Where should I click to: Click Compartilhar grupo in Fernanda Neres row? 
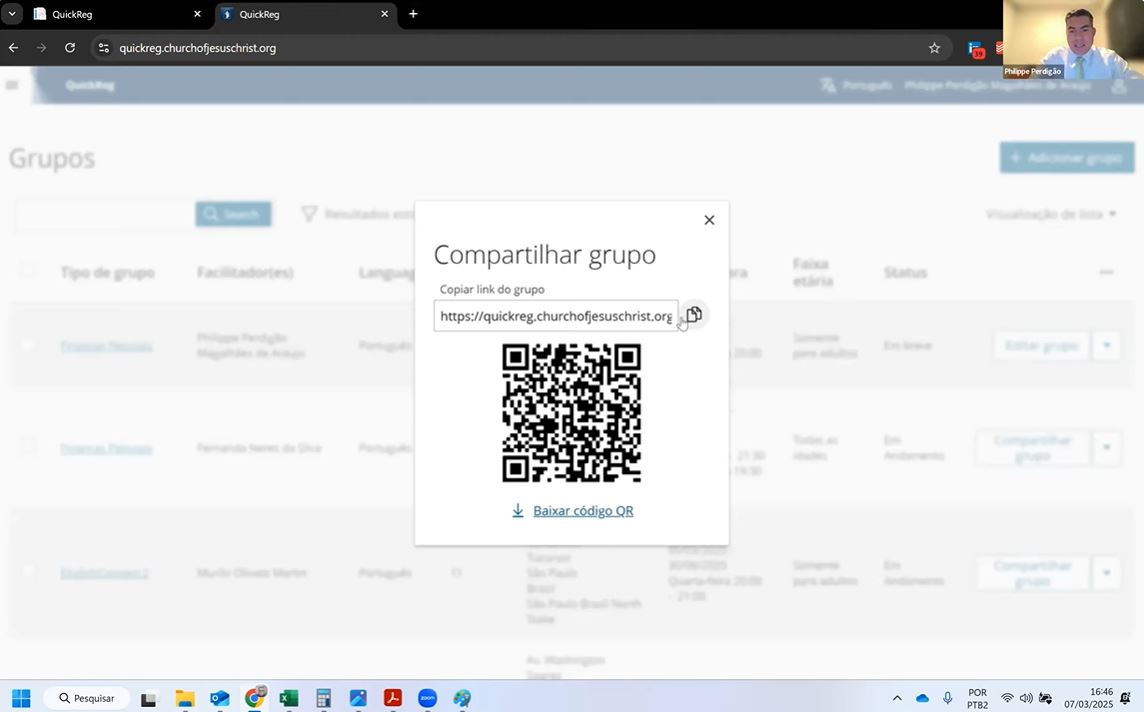coord(1032,448)
